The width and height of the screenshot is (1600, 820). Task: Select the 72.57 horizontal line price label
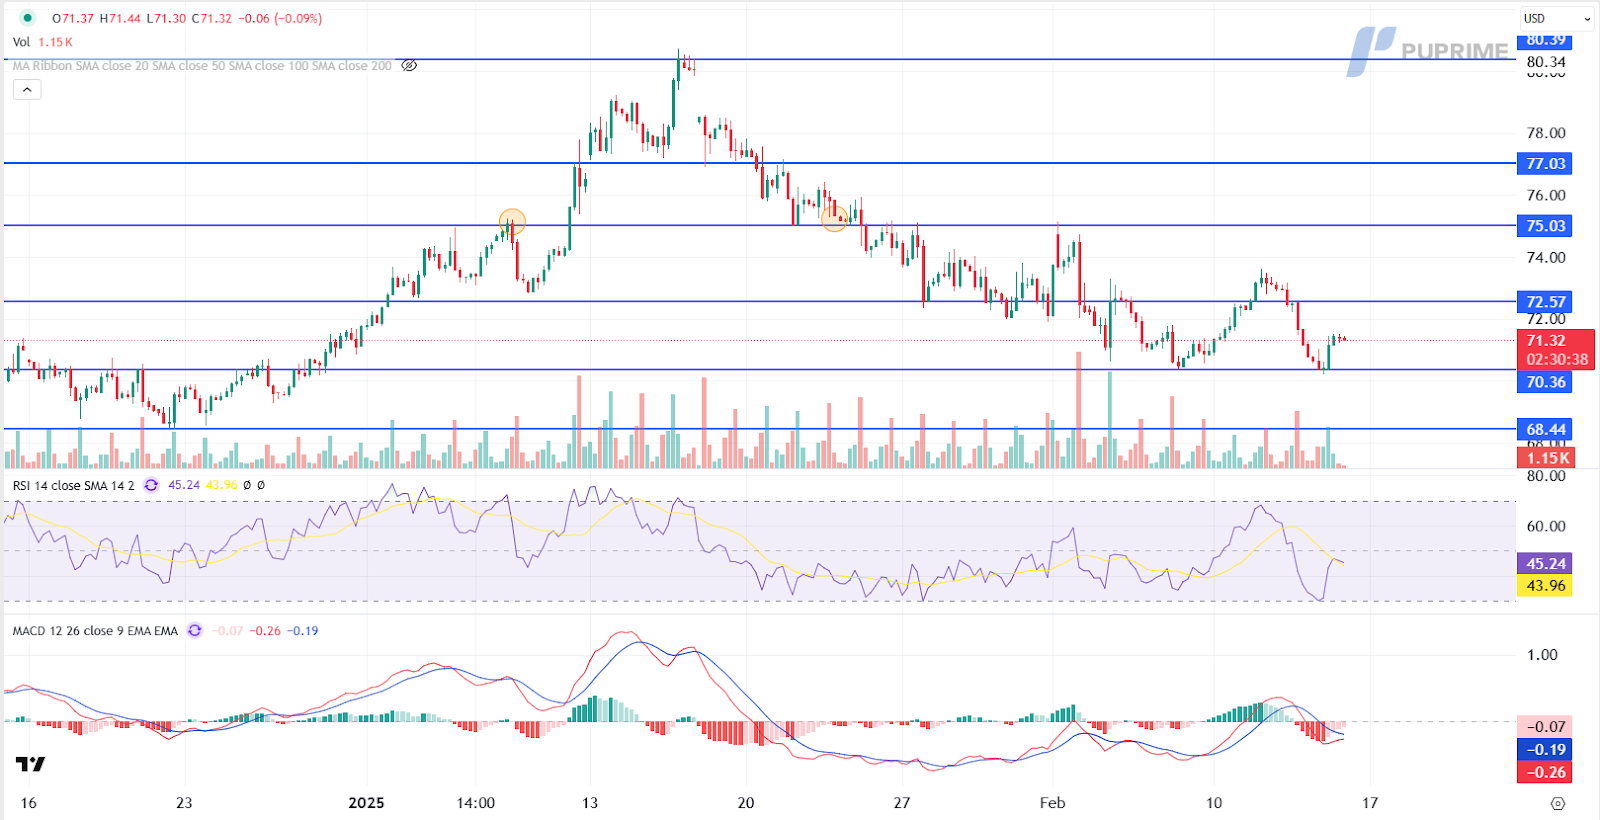(1545, 302)
